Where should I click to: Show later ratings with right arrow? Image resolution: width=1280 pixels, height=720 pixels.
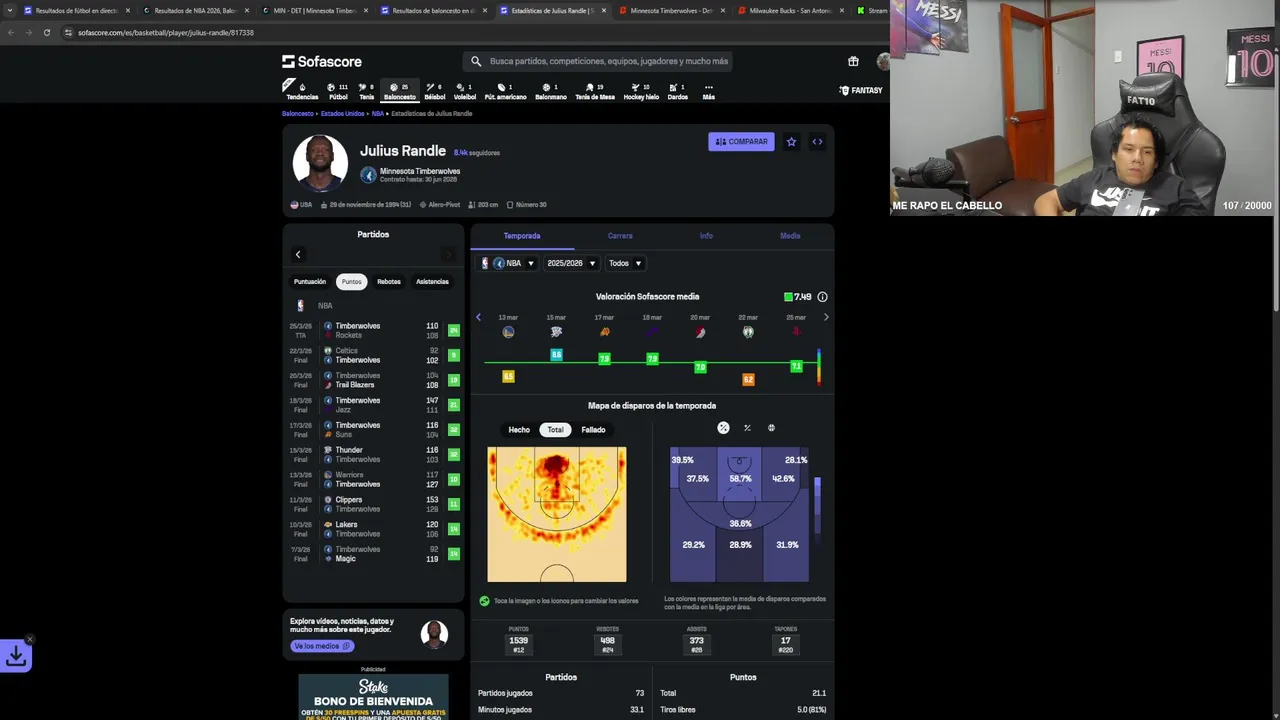click(826, 317)
